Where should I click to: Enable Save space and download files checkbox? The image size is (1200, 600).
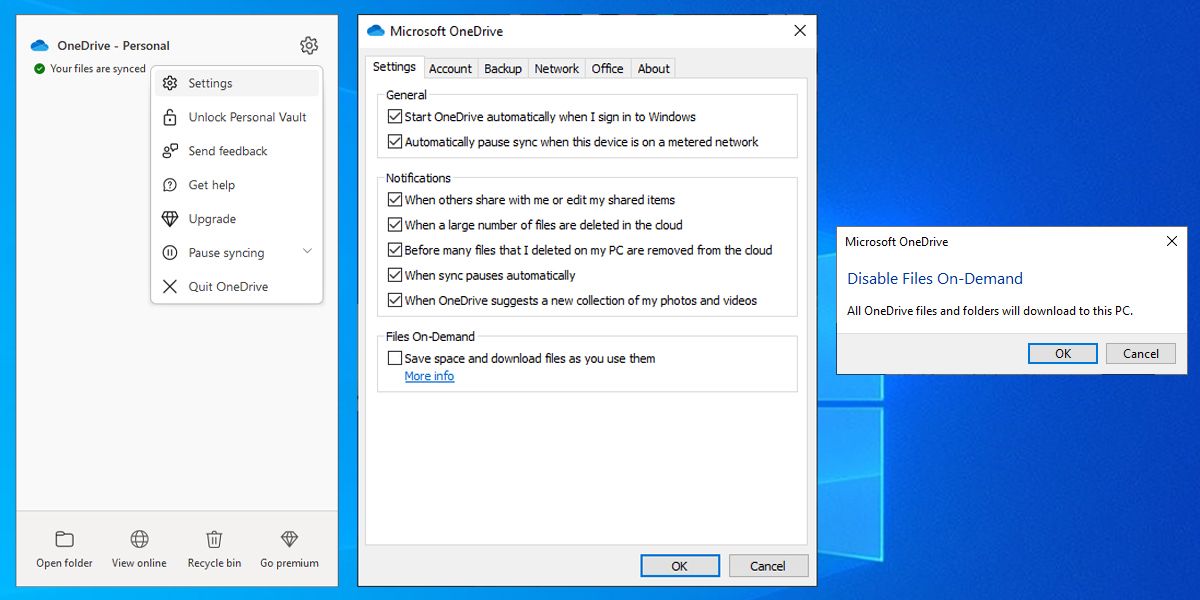click(395, 358)
